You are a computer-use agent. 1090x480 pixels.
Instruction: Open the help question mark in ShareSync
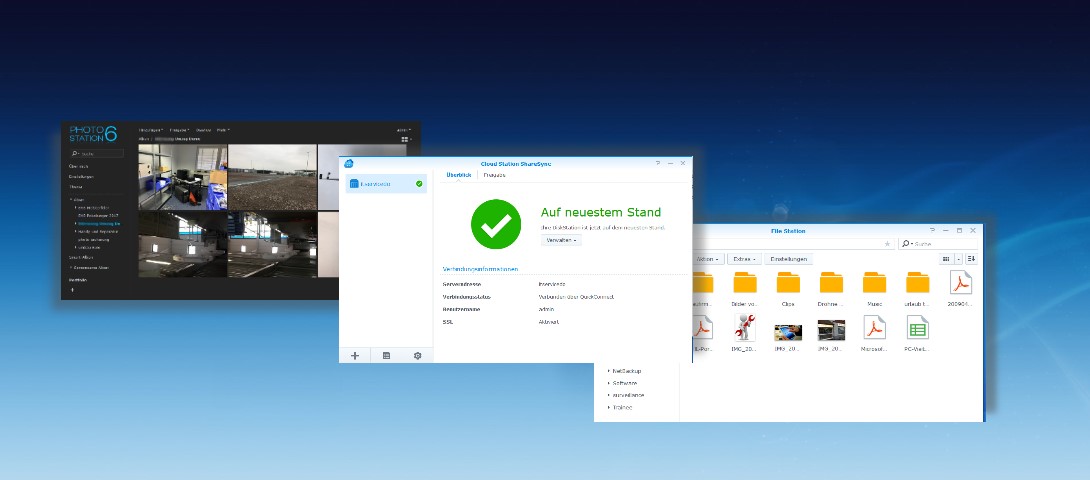coord(658,163)
